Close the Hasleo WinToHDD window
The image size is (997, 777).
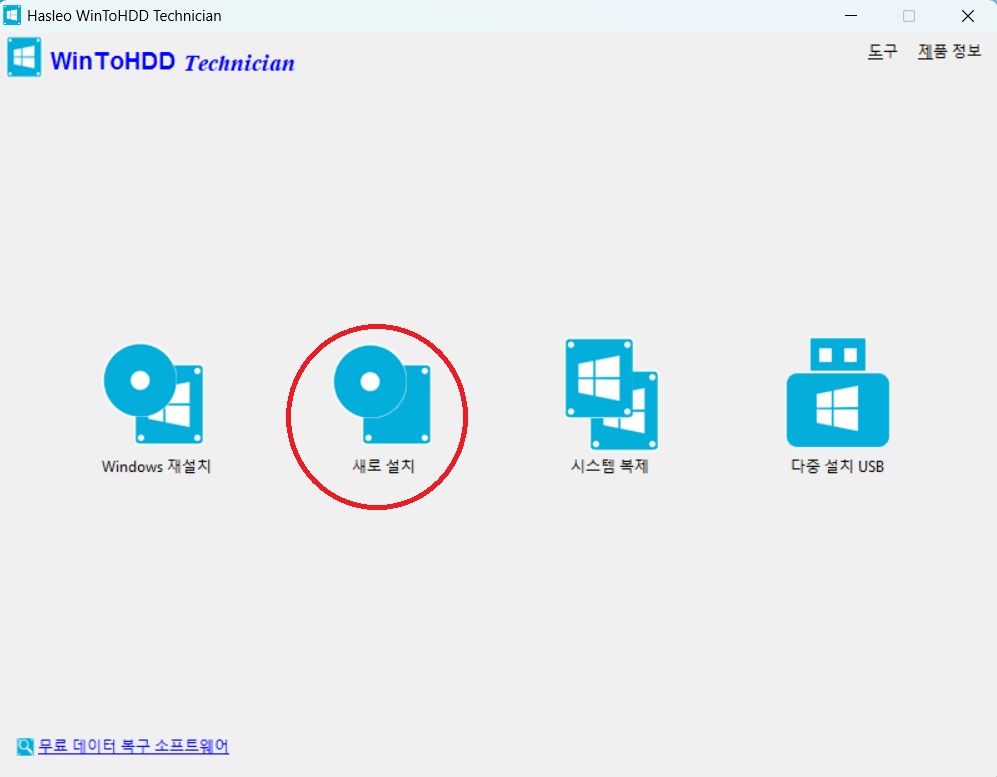pos(968,16)
